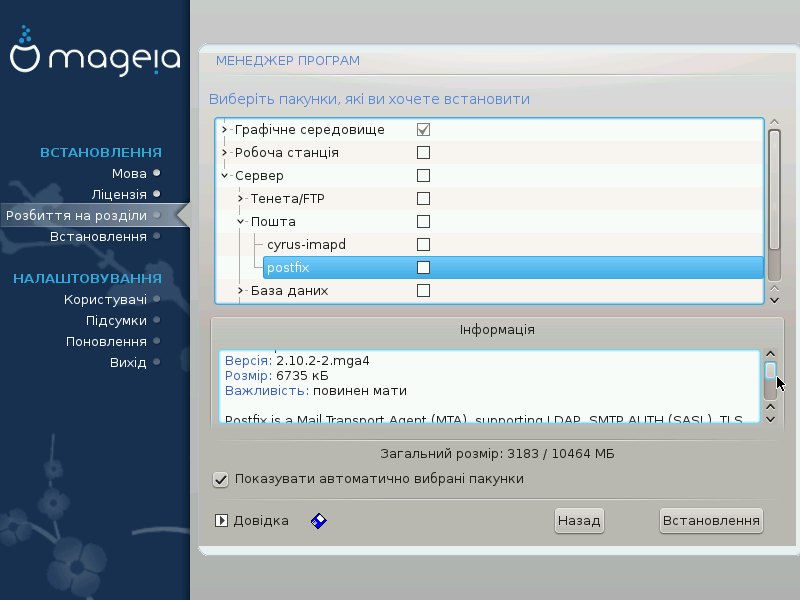Click the blue floppy disk save/load icon
Image resolution: width=800 pixels, height=600 pixels.
tap(319, 521)
